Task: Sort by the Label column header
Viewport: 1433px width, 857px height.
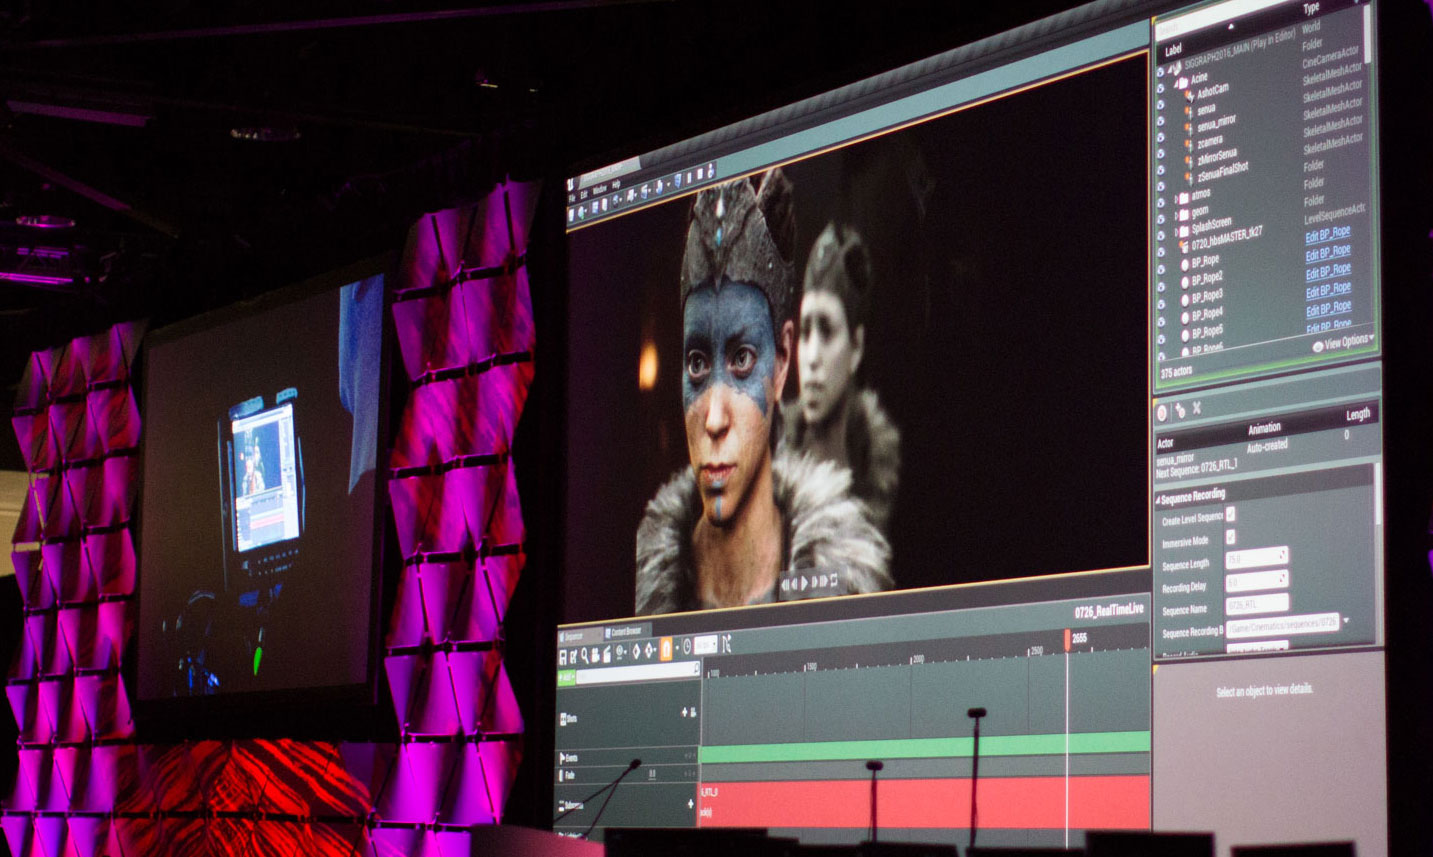Action: [x=1173, y=50]
